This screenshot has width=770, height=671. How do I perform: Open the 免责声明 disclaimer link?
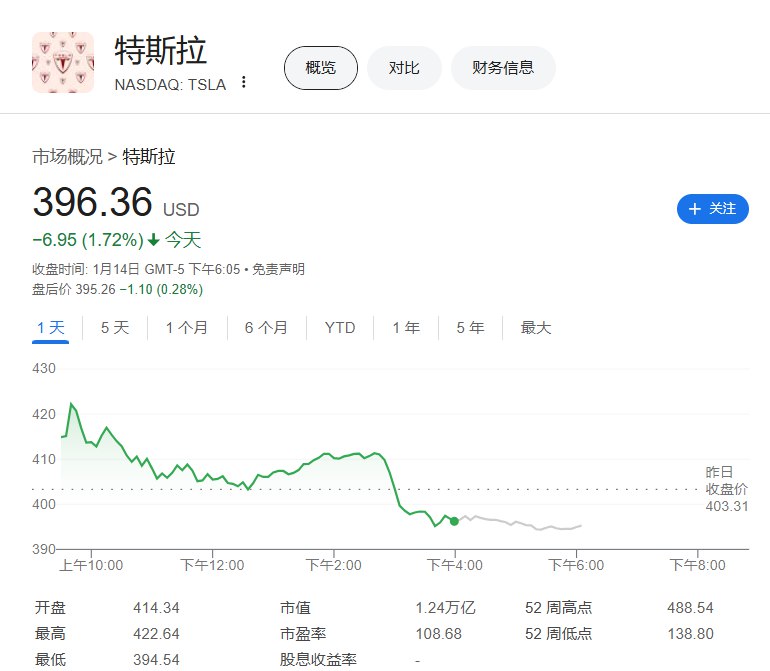click(278, 269)
